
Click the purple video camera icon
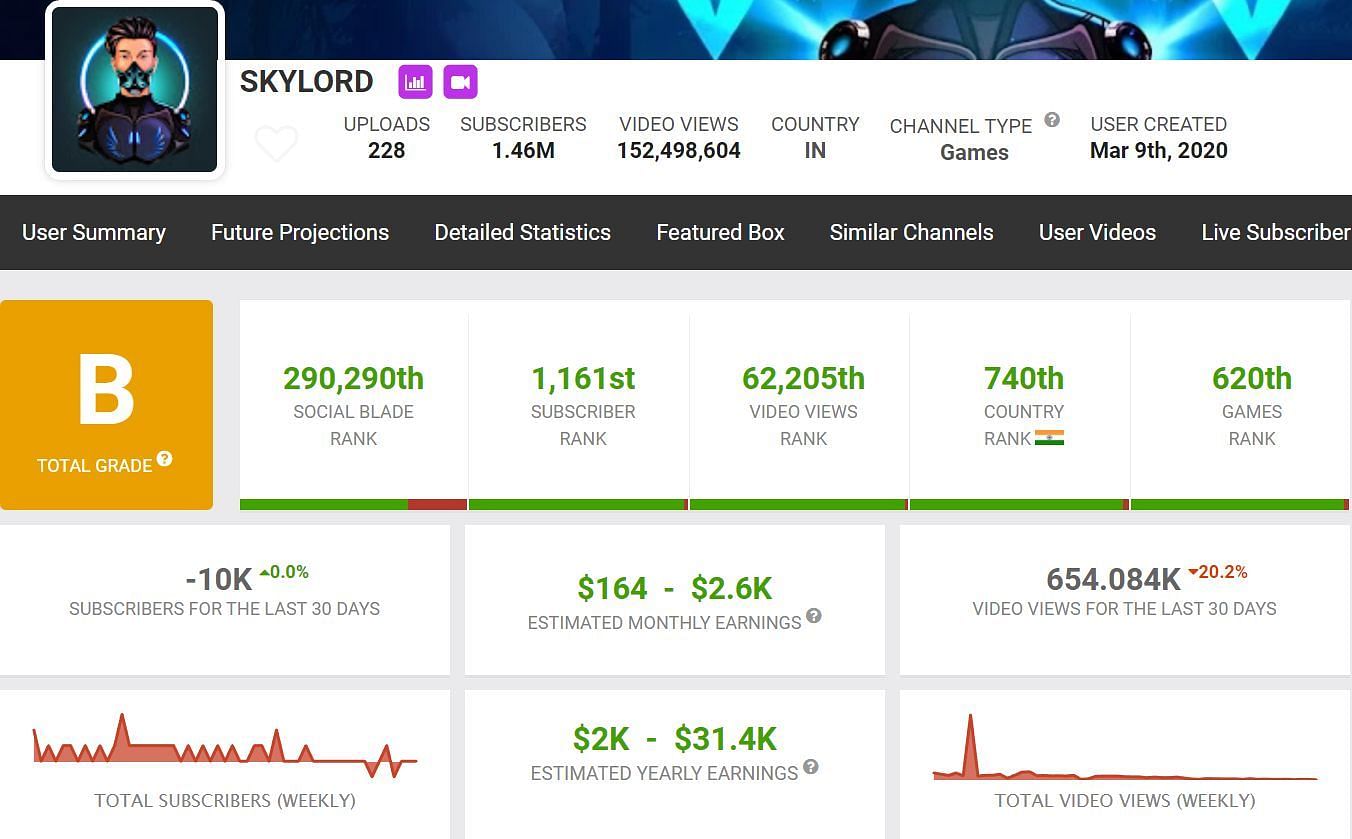pyautogui.click(x=460, y=82)
